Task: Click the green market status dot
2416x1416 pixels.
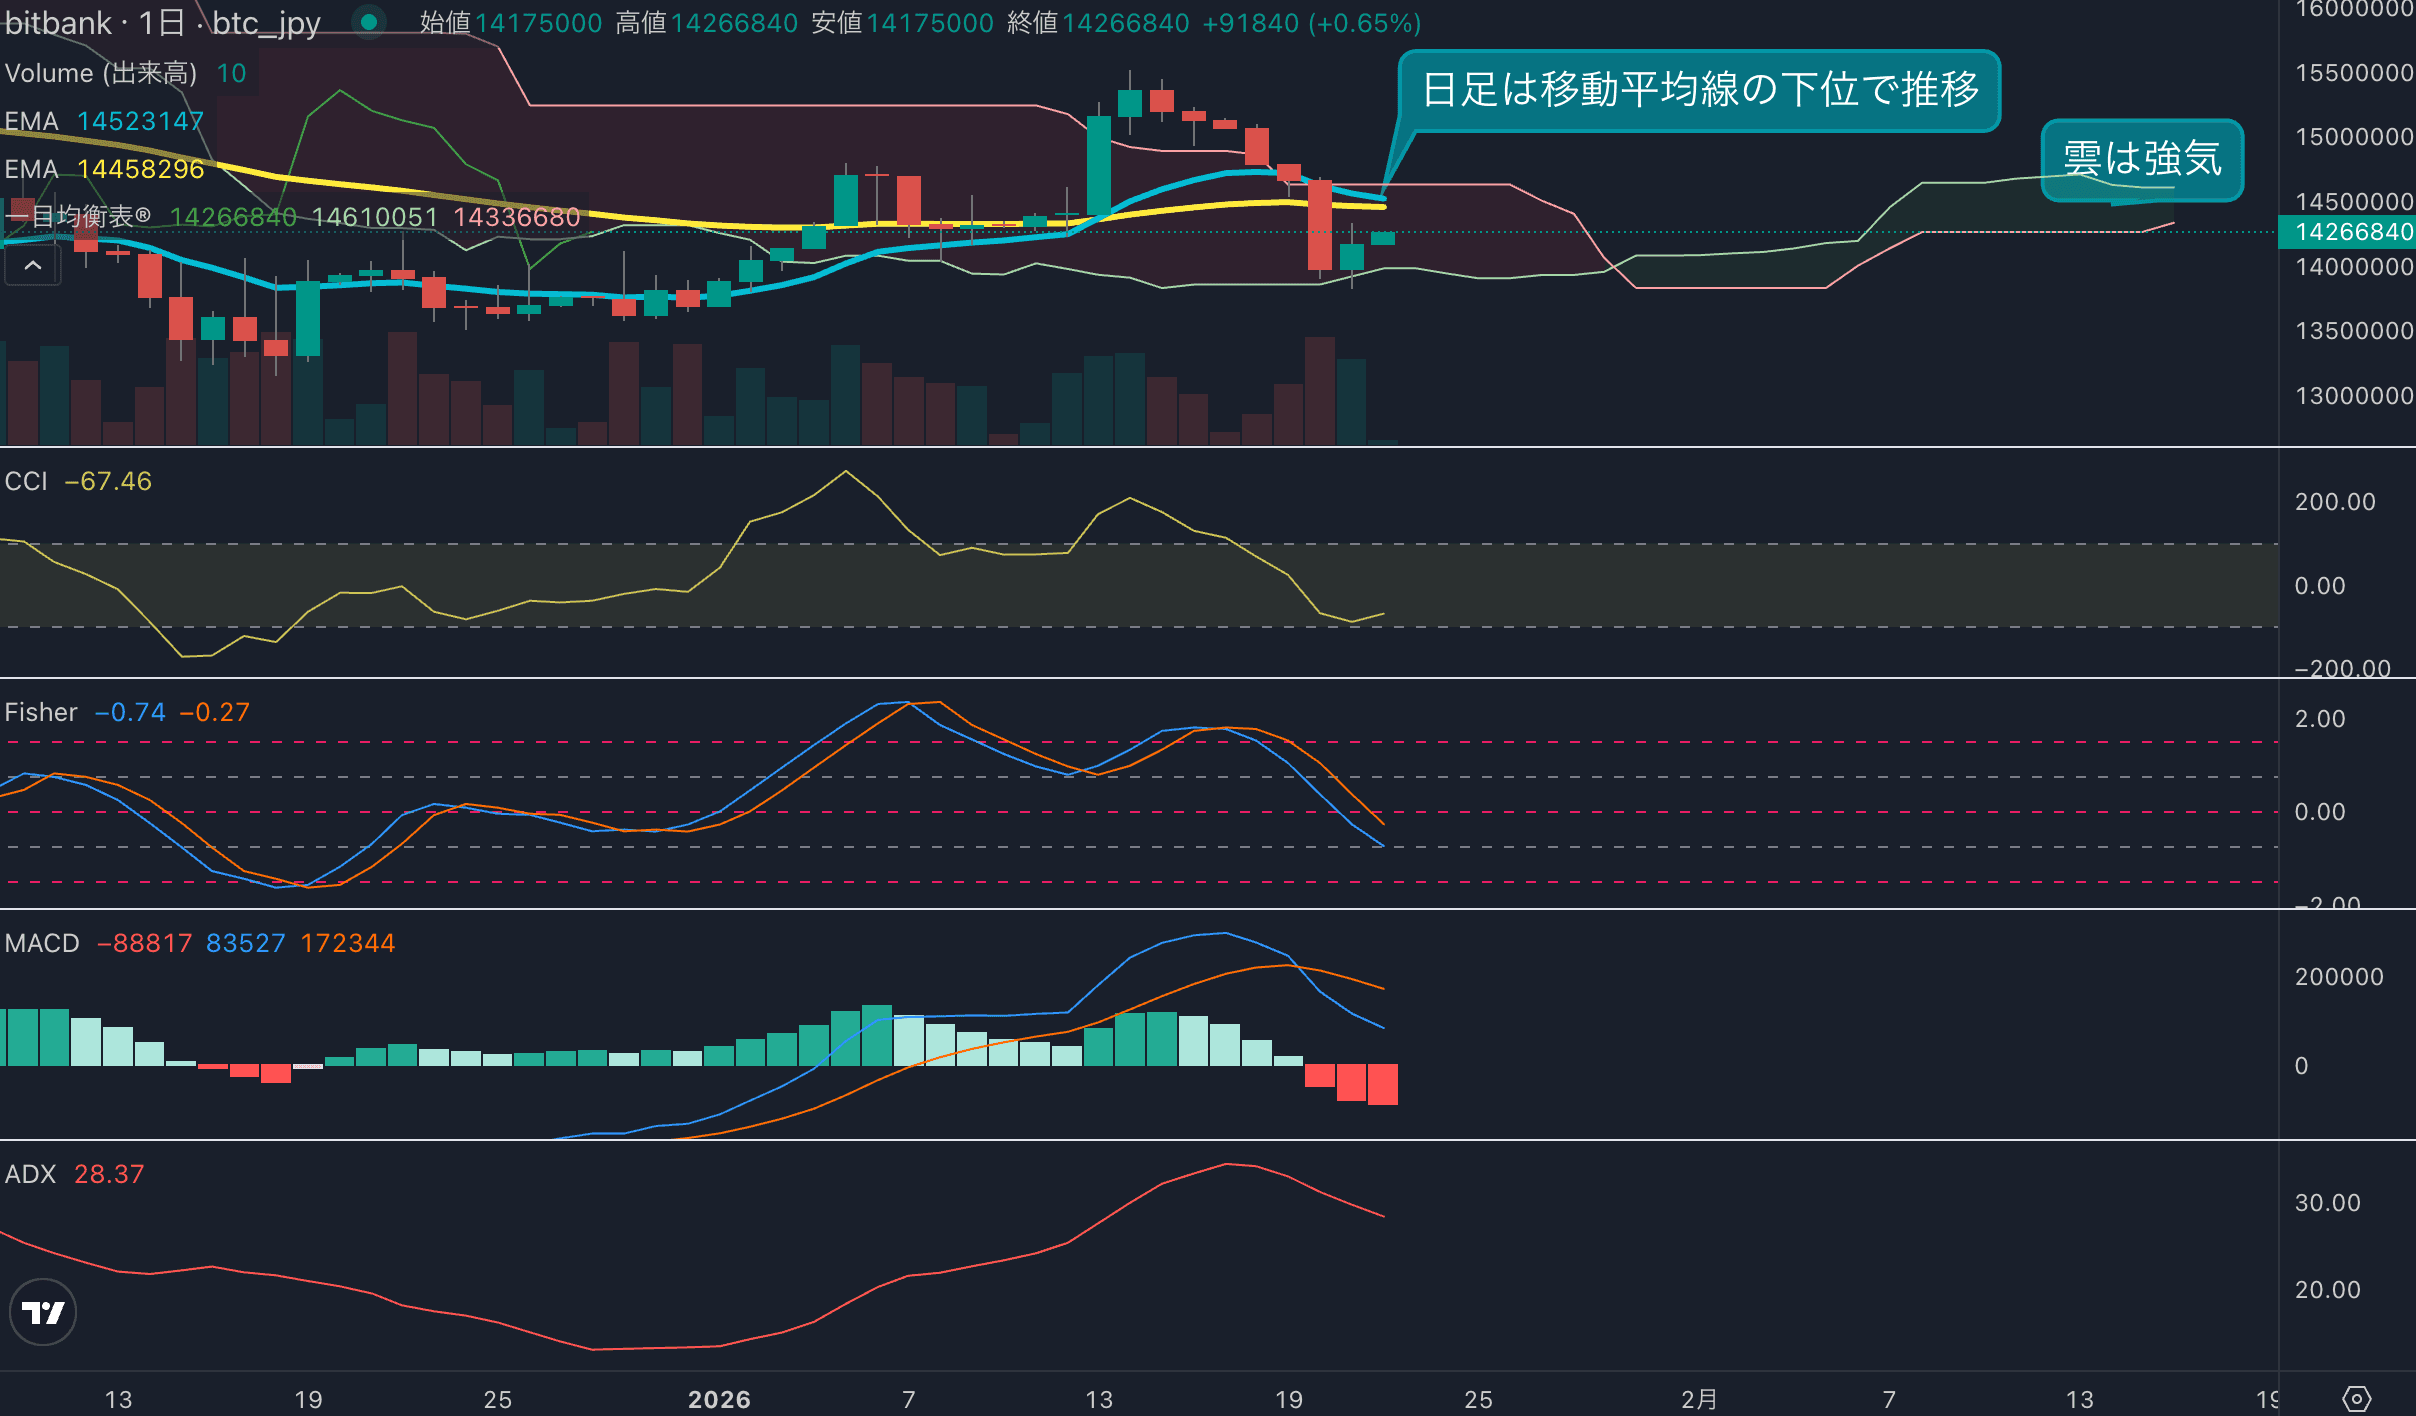Action: 369,22
